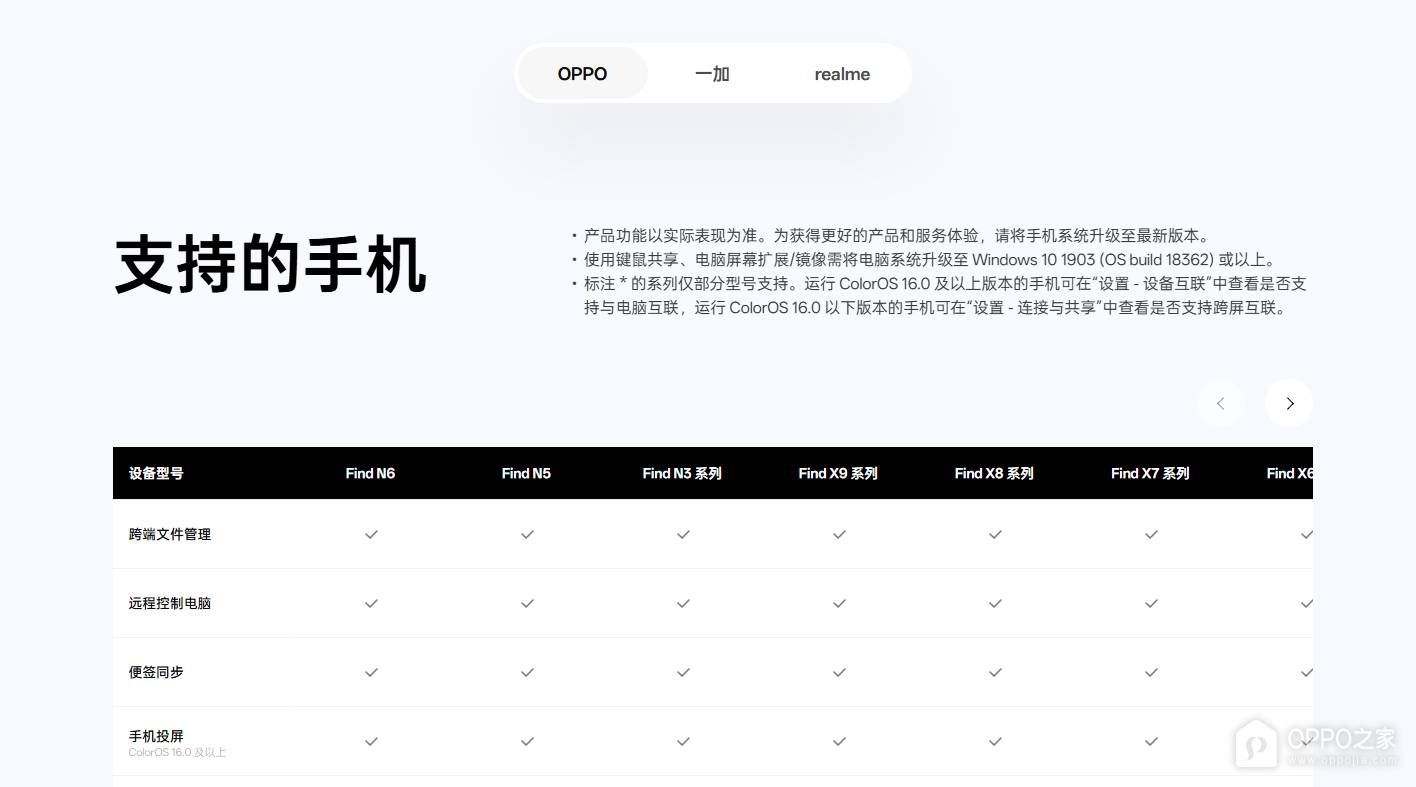Click the next arrow above the table
The width and height of the screenshot is (1416, 787).
click(x=1289, y=403)
